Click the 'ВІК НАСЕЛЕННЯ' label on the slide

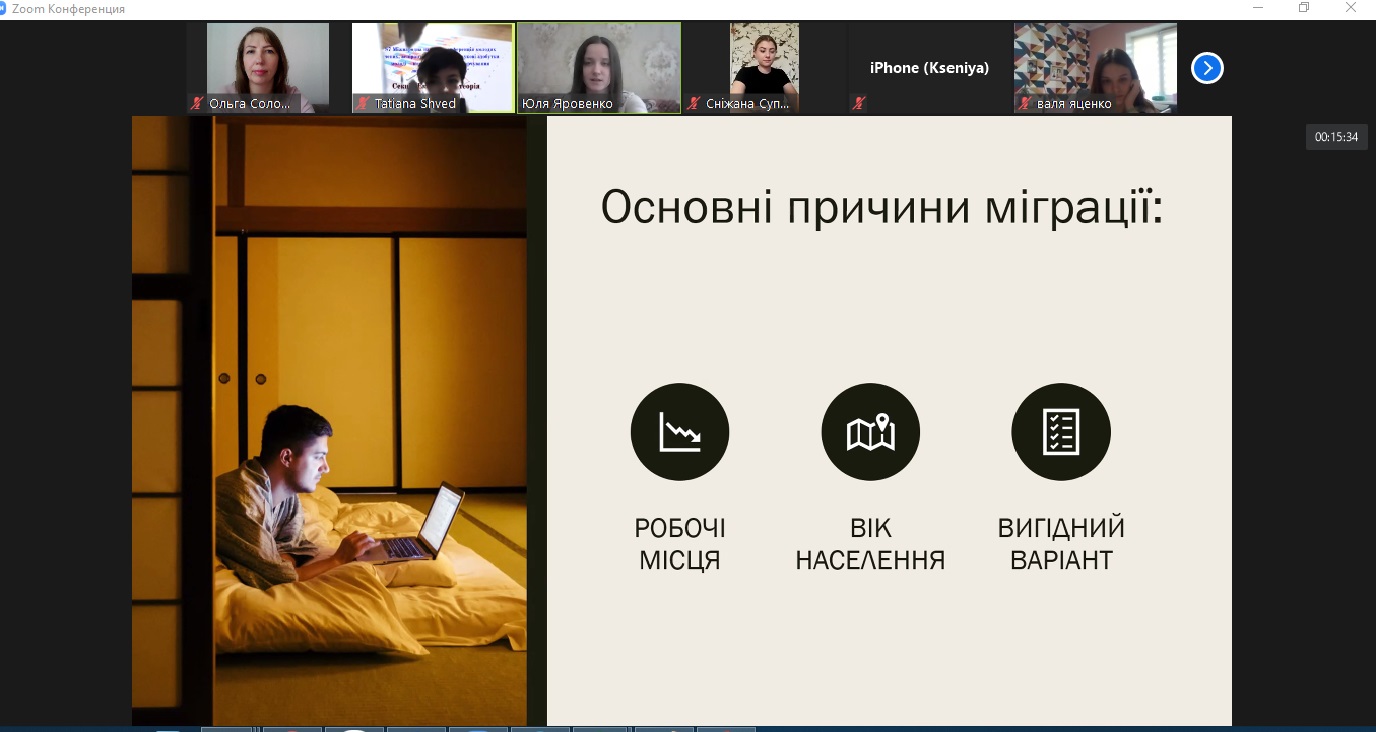coord(870,544)
